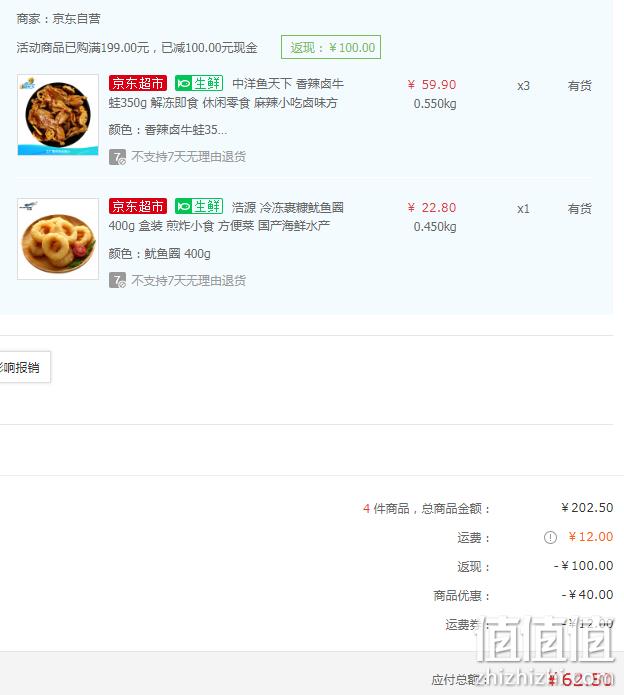
Task: Click the 不支持7天无理由退货 text under frog item
Action: pos(189,157)
